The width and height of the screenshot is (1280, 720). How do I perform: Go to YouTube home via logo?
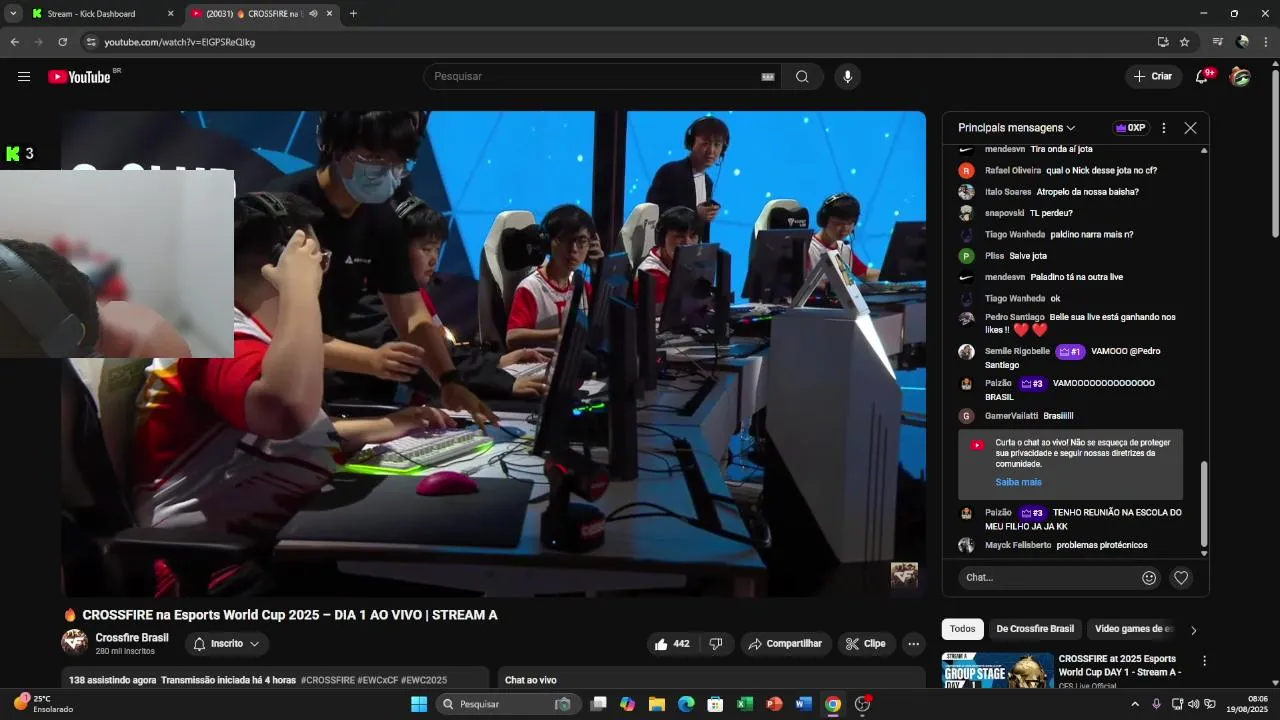point(79,77)
